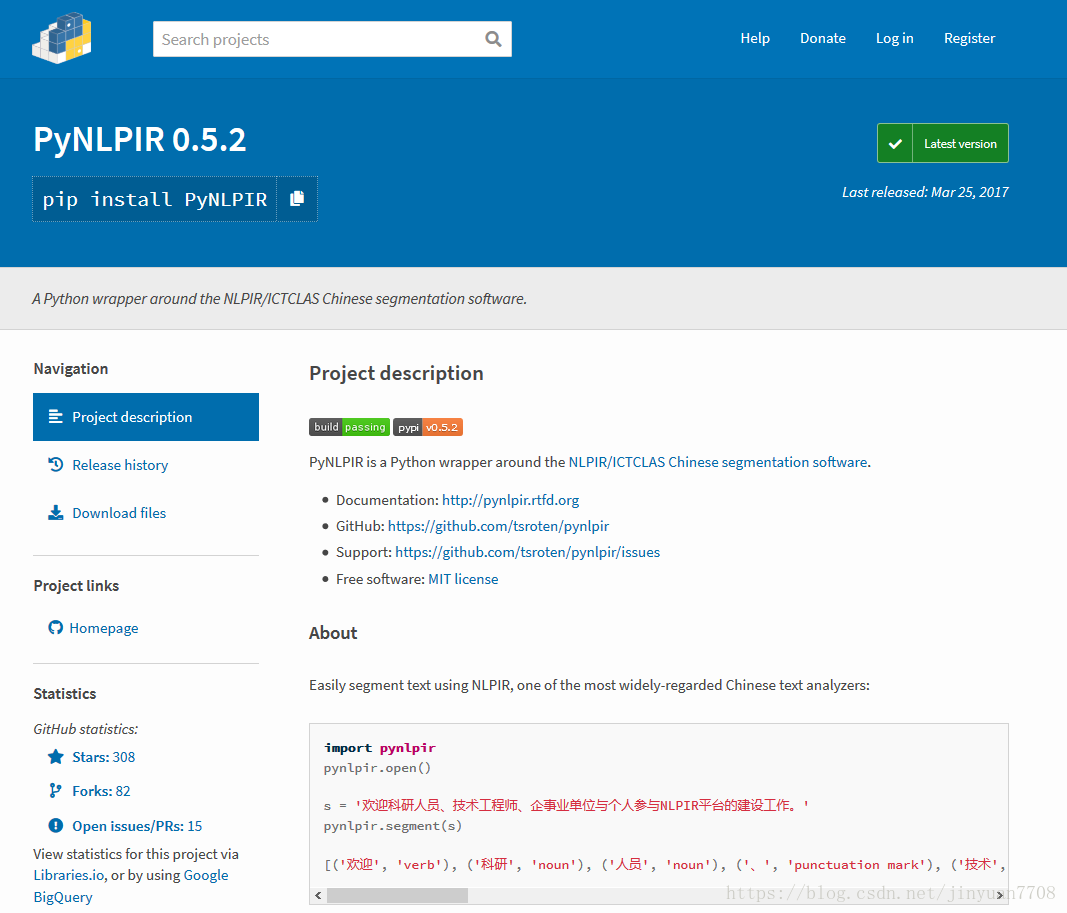Click the green checkmark icon on Latest version
Viewport: 1067px width, 913px height.
tap(895, 144)
